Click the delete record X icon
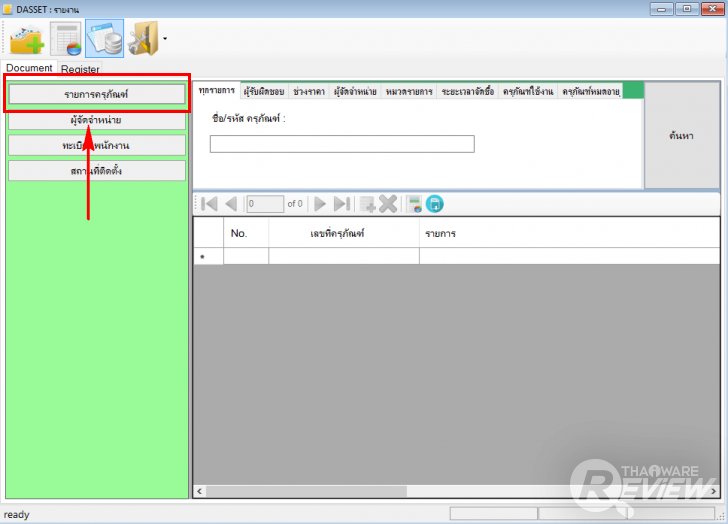Viewport: 728px width, 524px height. (388, 204)
